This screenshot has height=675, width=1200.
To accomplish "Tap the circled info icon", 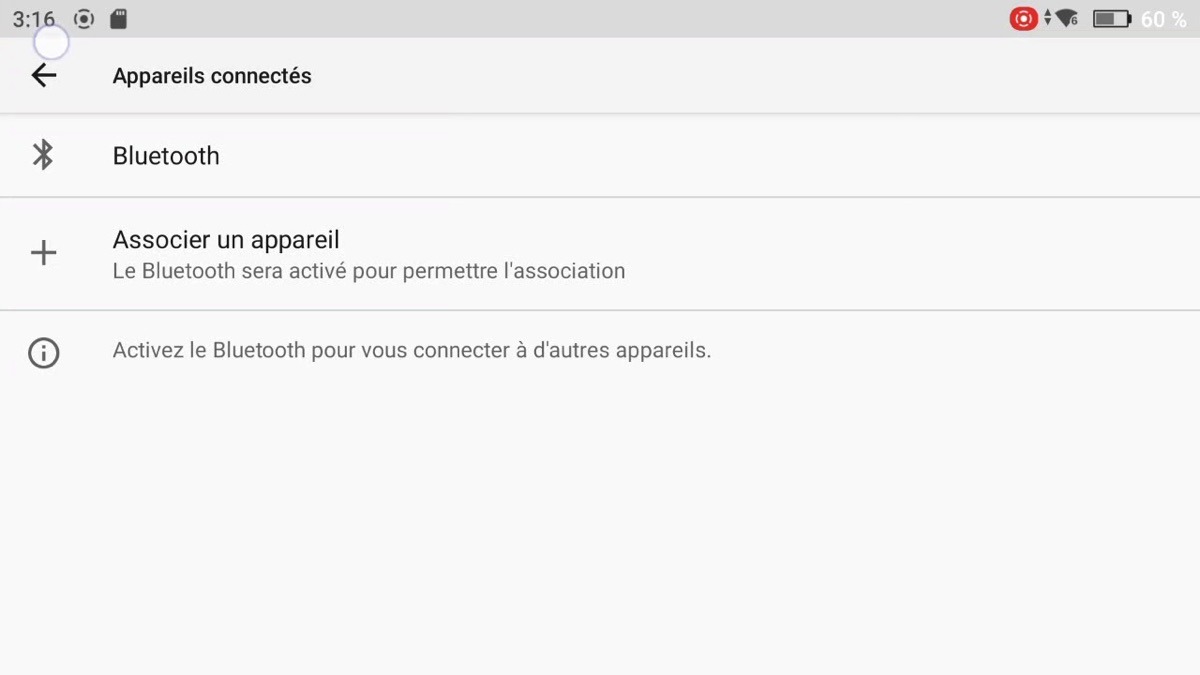I will pyautogui.click(x=44, y=352).
